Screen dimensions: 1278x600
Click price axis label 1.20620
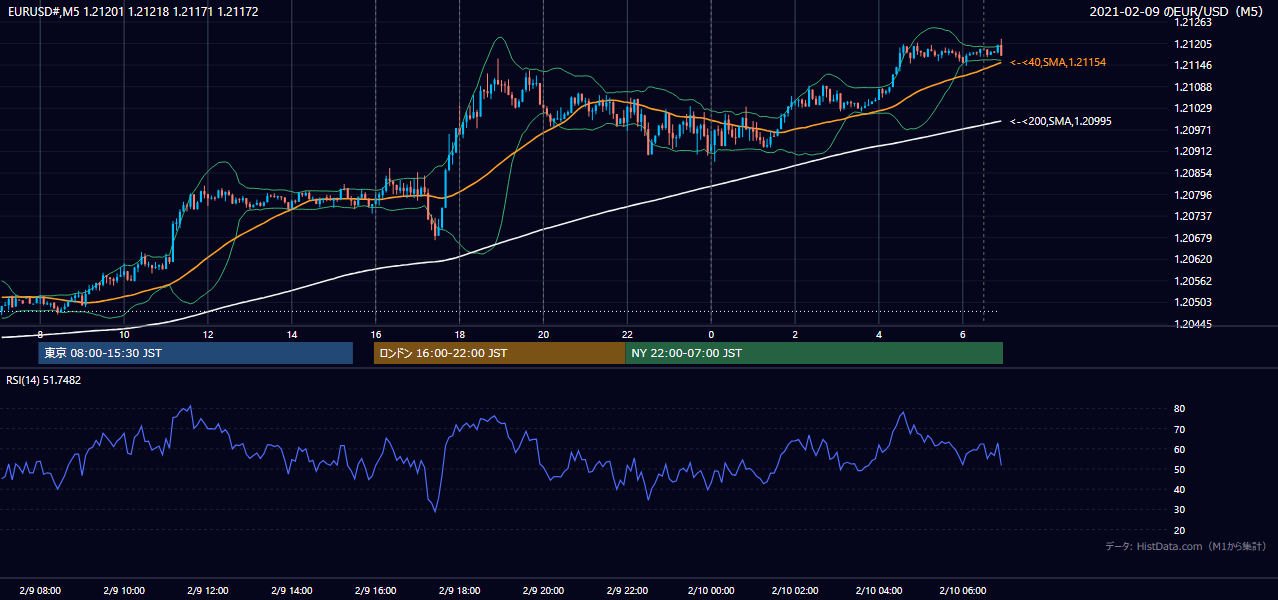(x=1193, y=259)
